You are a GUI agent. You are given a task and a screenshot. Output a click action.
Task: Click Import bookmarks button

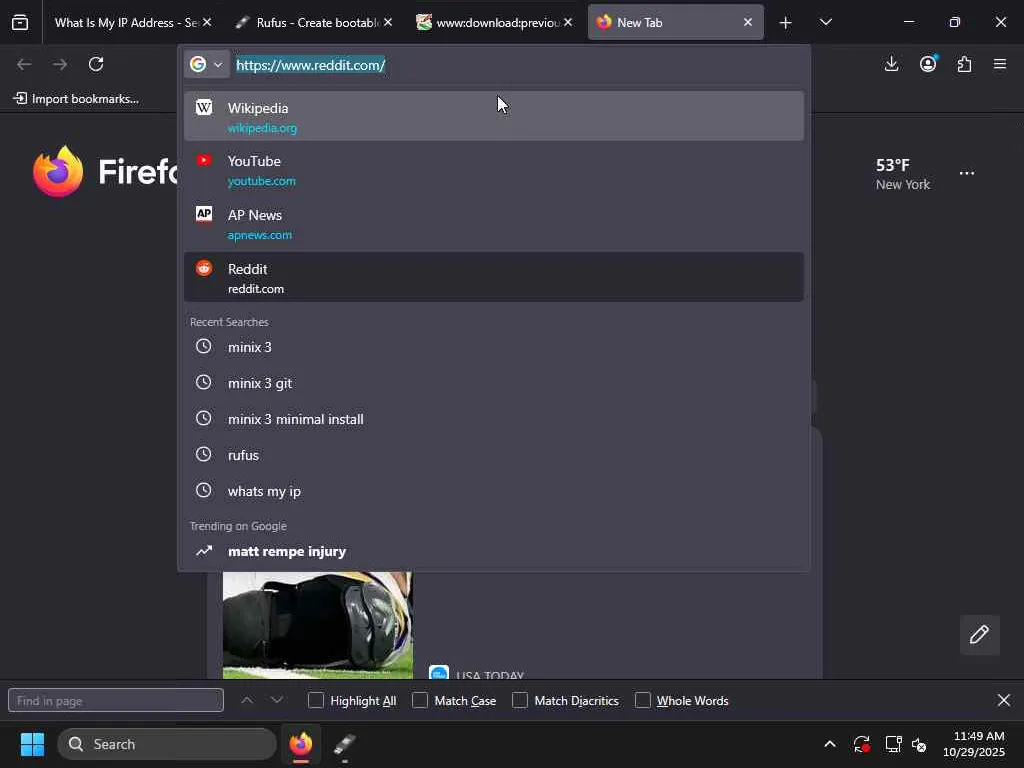(76, 99)
